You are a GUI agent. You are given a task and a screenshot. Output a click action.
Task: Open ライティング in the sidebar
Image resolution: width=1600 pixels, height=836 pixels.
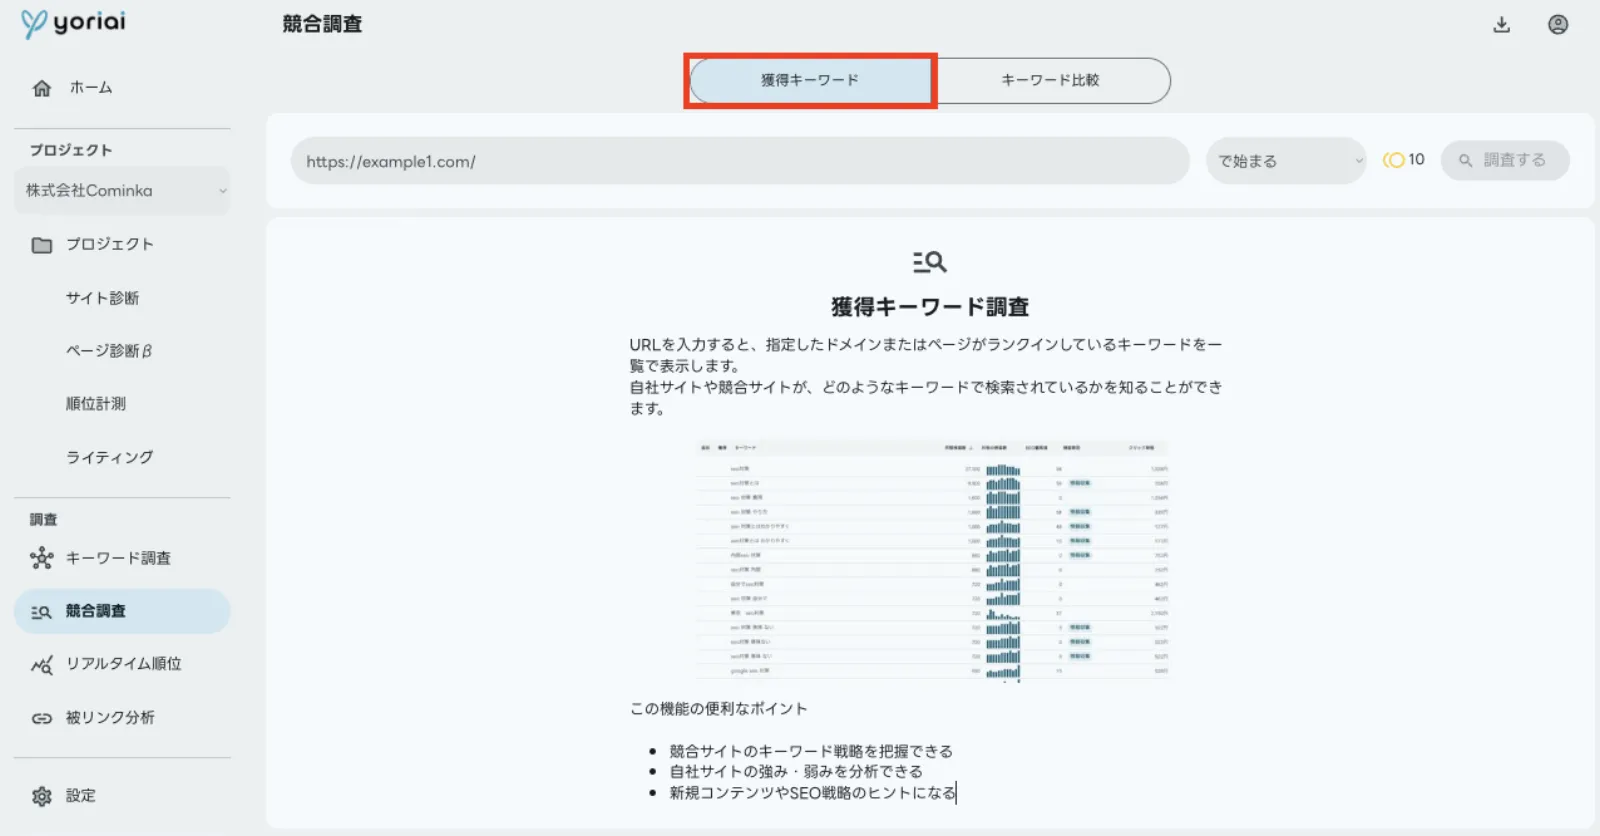110,457
